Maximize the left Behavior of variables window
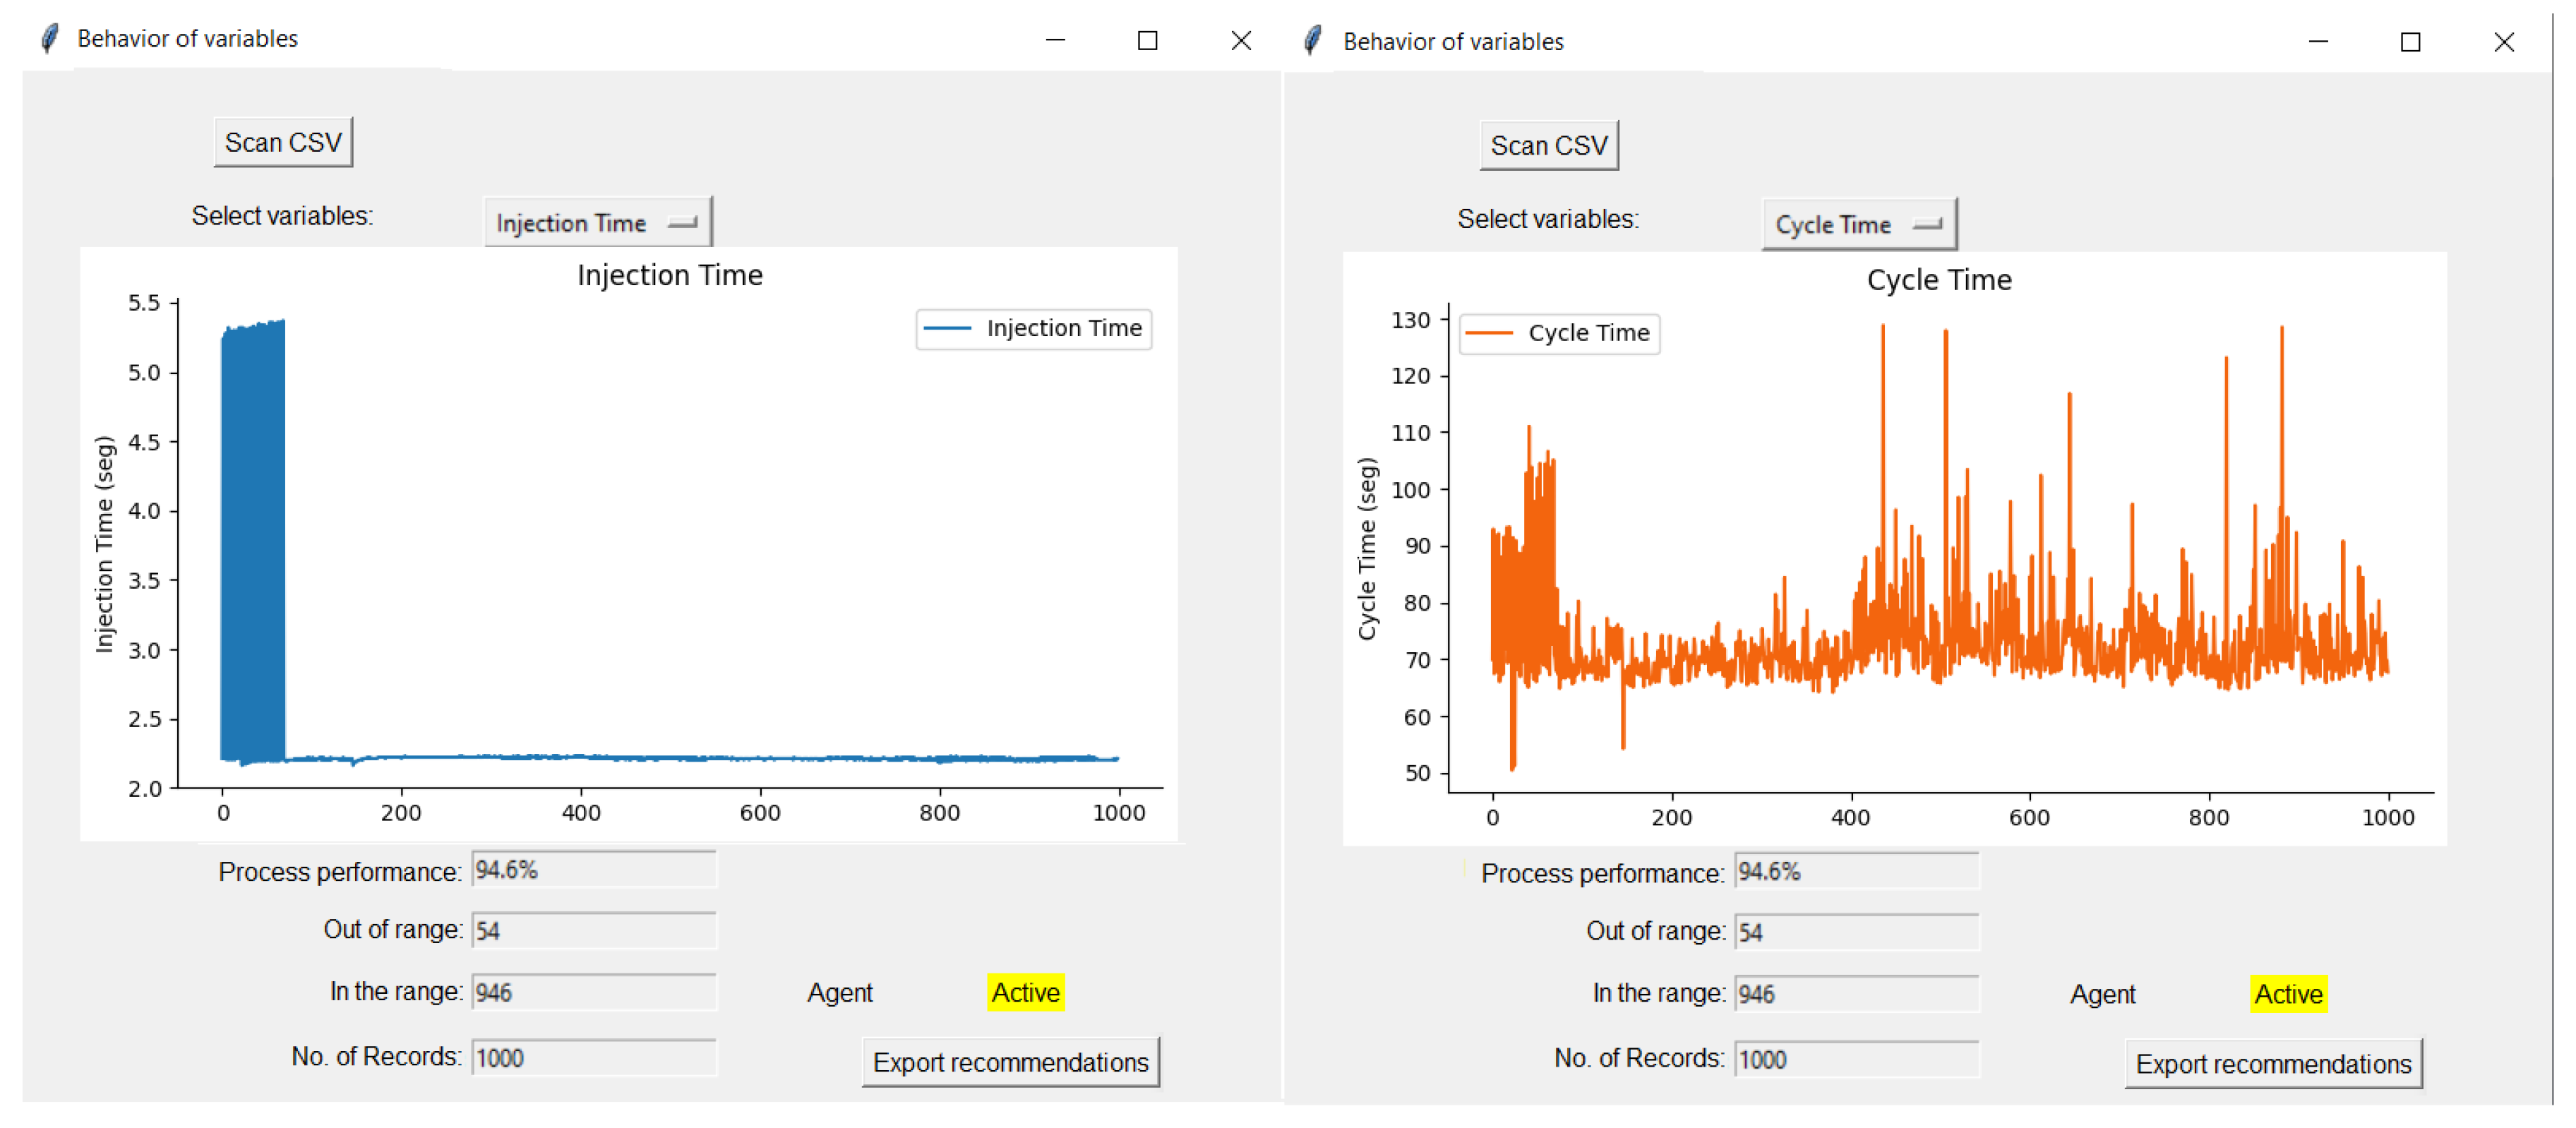Viewport: 2576px width, 1128px height. point(1147,40)
